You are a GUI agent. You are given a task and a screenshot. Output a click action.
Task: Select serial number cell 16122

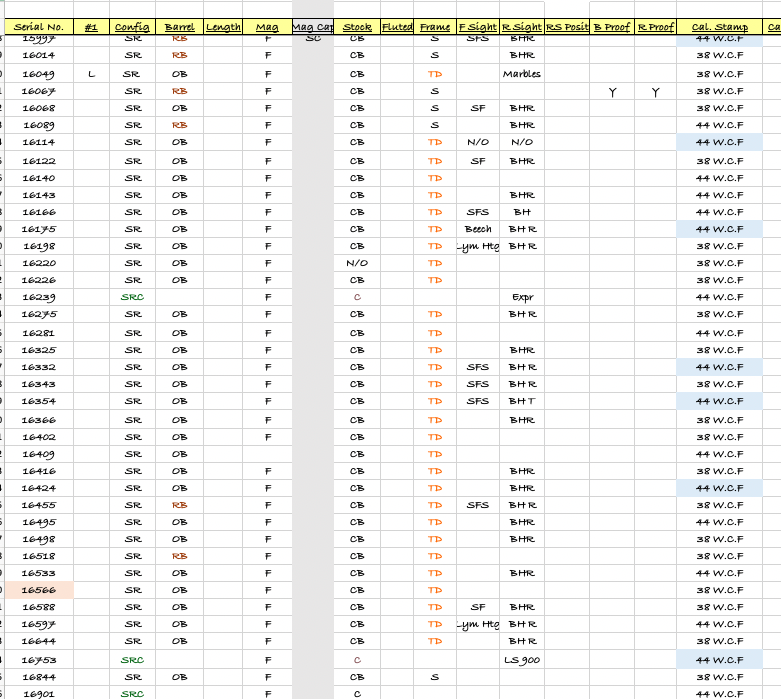coord(39,161)
